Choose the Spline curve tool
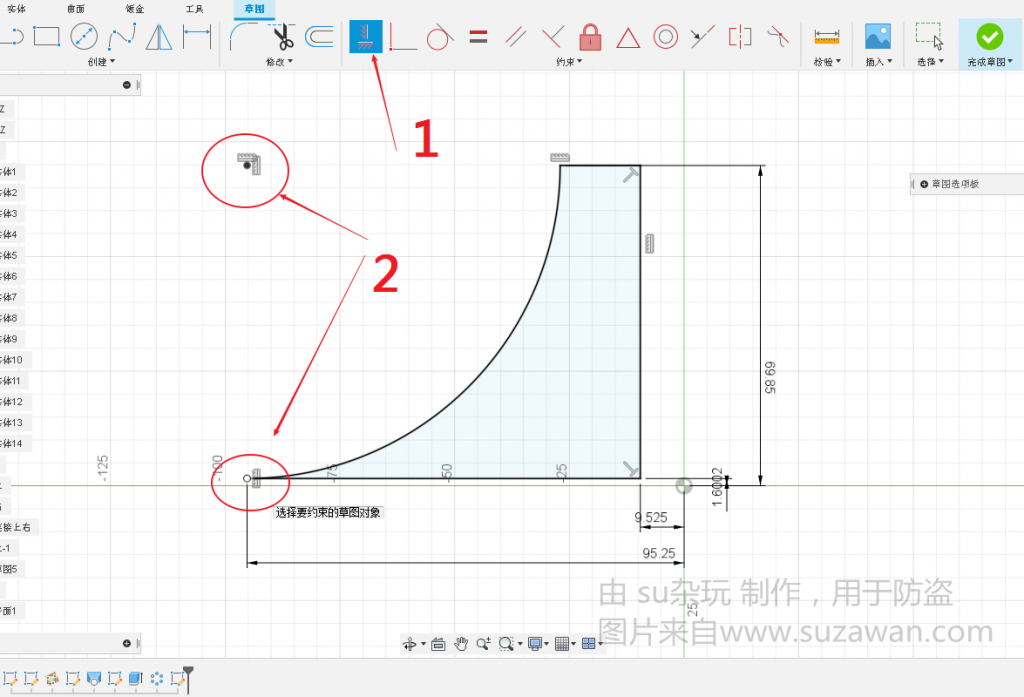 (x=122, y=37)
